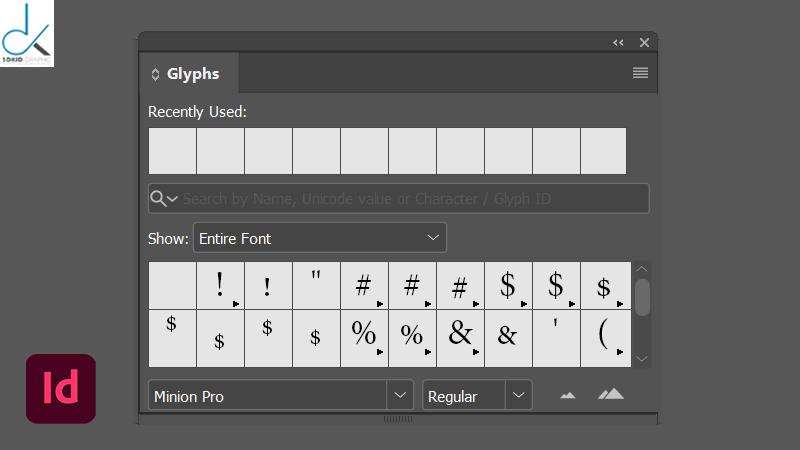Screen dimensions: 800x450
Task: Open the Glyphs panel hamburger menu
Action: click(x=640, y=73)
